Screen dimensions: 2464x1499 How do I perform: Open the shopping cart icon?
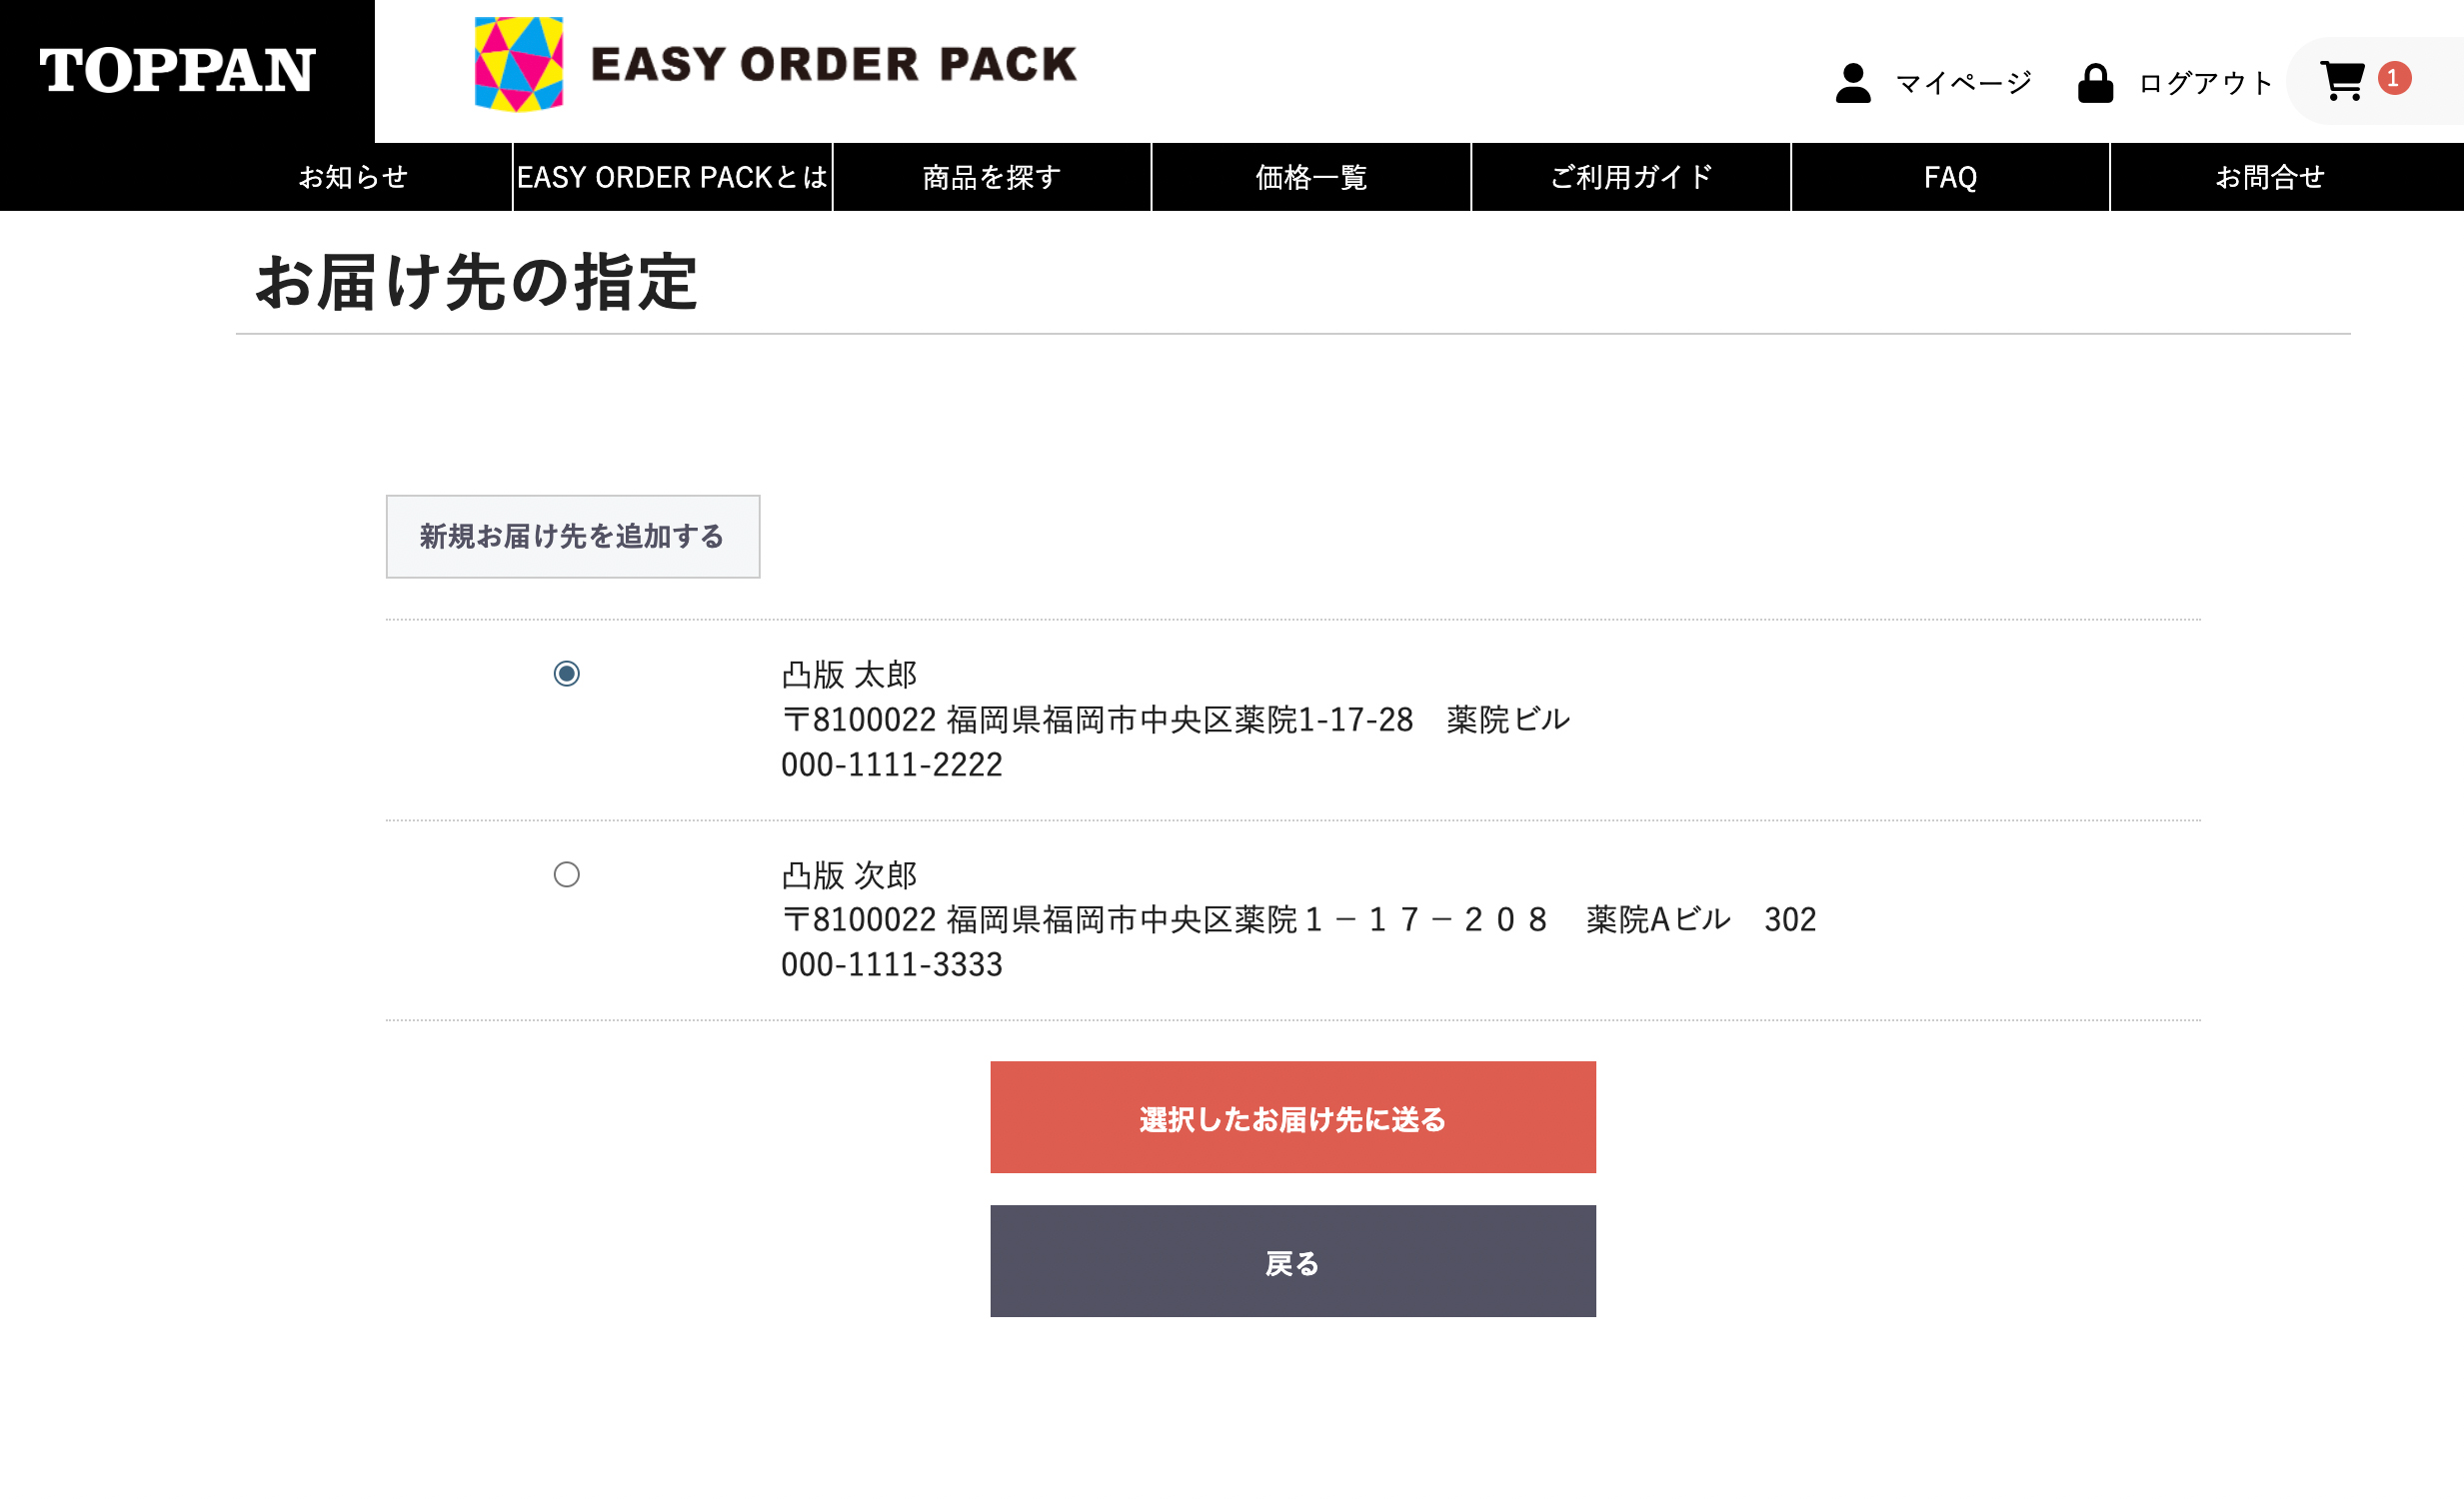point(2342,81)
